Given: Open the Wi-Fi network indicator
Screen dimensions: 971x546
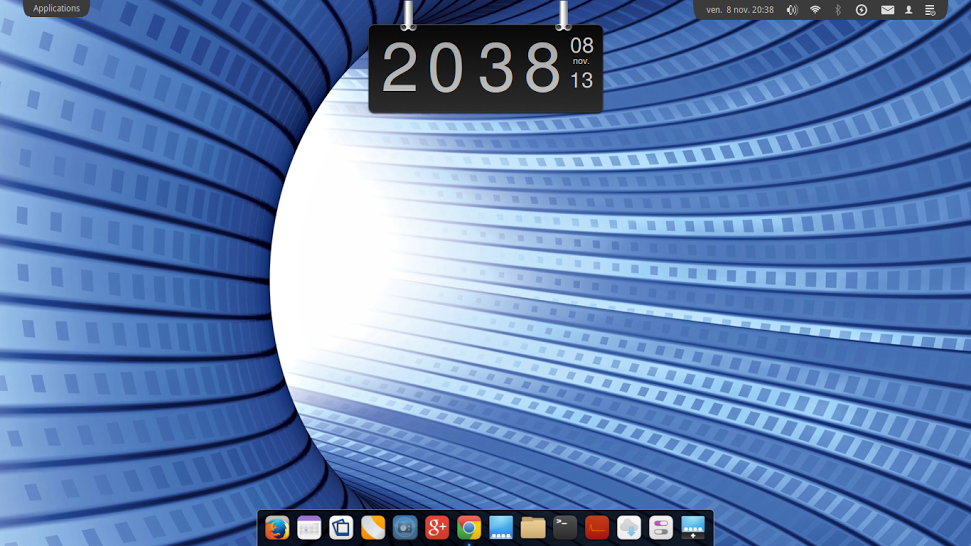Looking at the screenshot, I should (x=815, y=10).
